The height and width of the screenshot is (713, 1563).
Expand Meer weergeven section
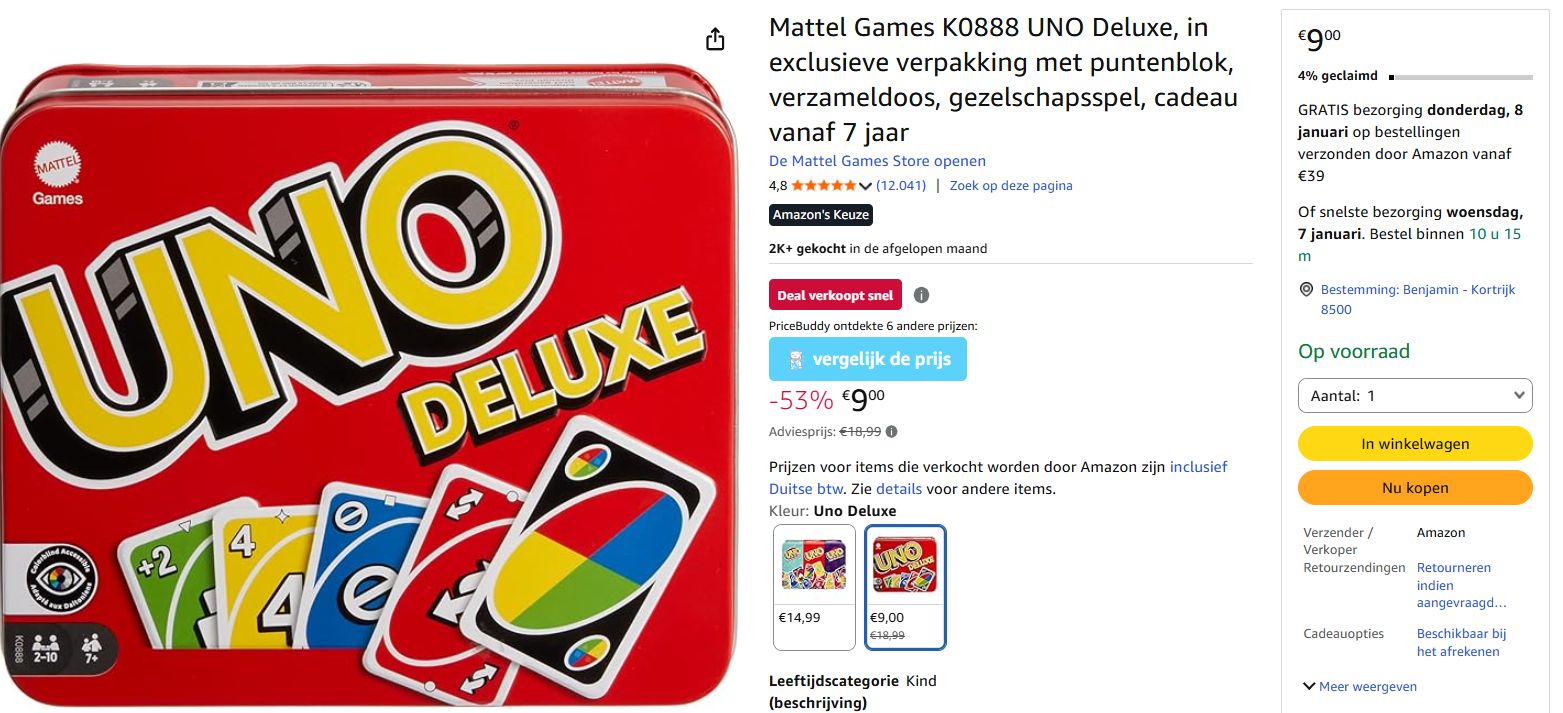pos(1360,686)
